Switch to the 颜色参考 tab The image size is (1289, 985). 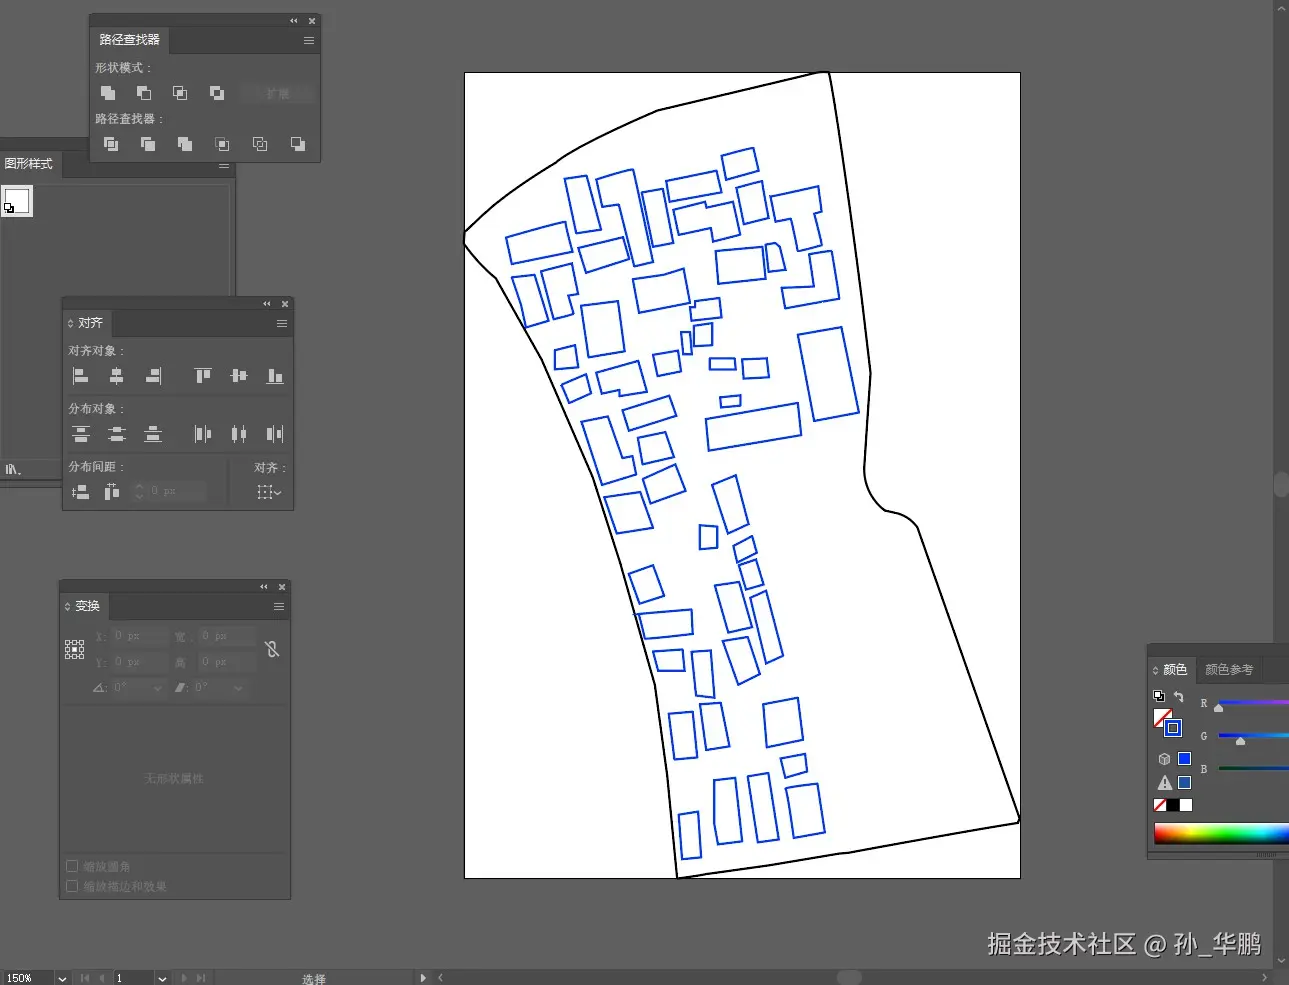pyautogui.click(x=1228, y=669)
